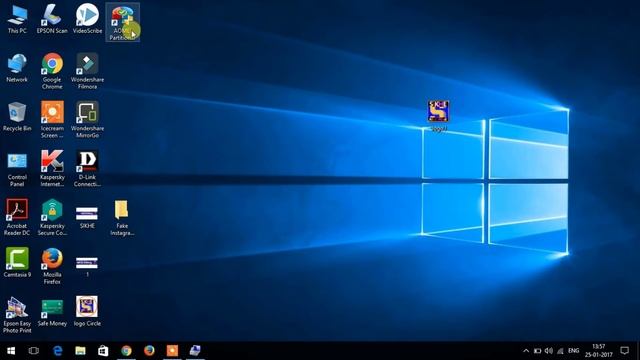The width and height of the screenshot is (640, 360).
Task: Switch to EPSON Scan taskbar item
Action: [195, 351]
